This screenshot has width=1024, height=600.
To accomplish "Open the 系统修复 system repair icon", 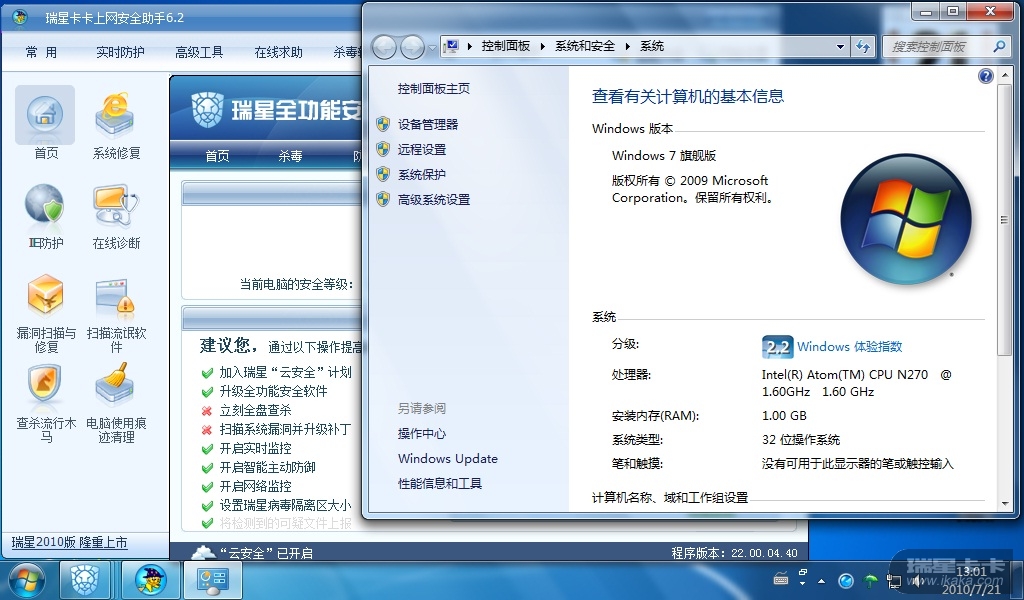I will 116,114.
